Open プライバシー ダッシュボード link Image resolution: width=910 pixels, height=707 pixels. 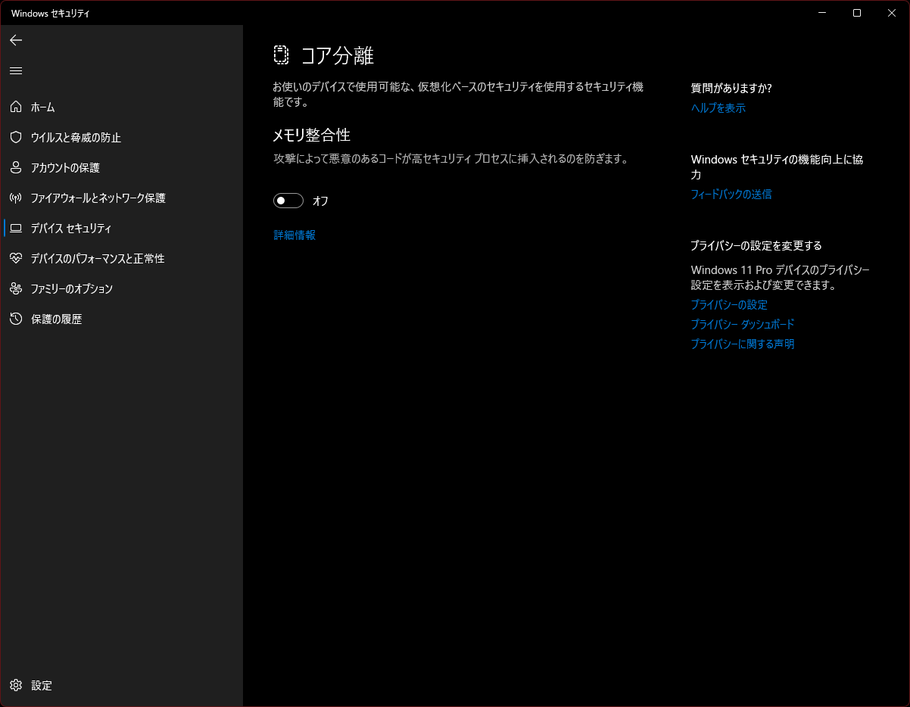[x=742, y=324]
